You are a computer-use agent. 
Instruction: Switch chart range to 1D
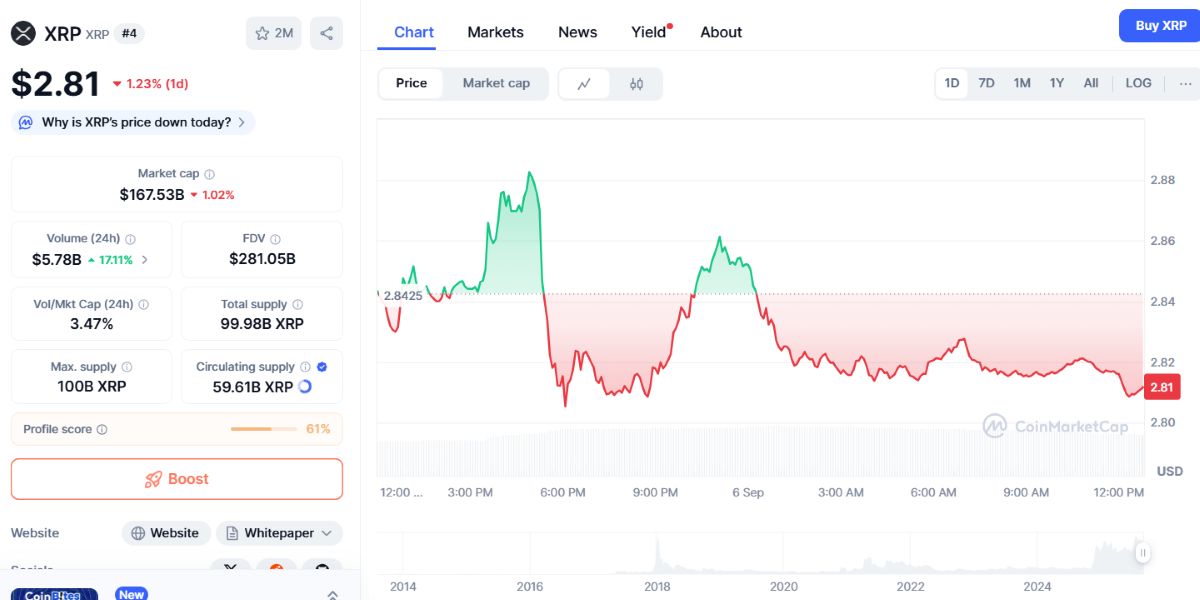[x=952, y=84]
